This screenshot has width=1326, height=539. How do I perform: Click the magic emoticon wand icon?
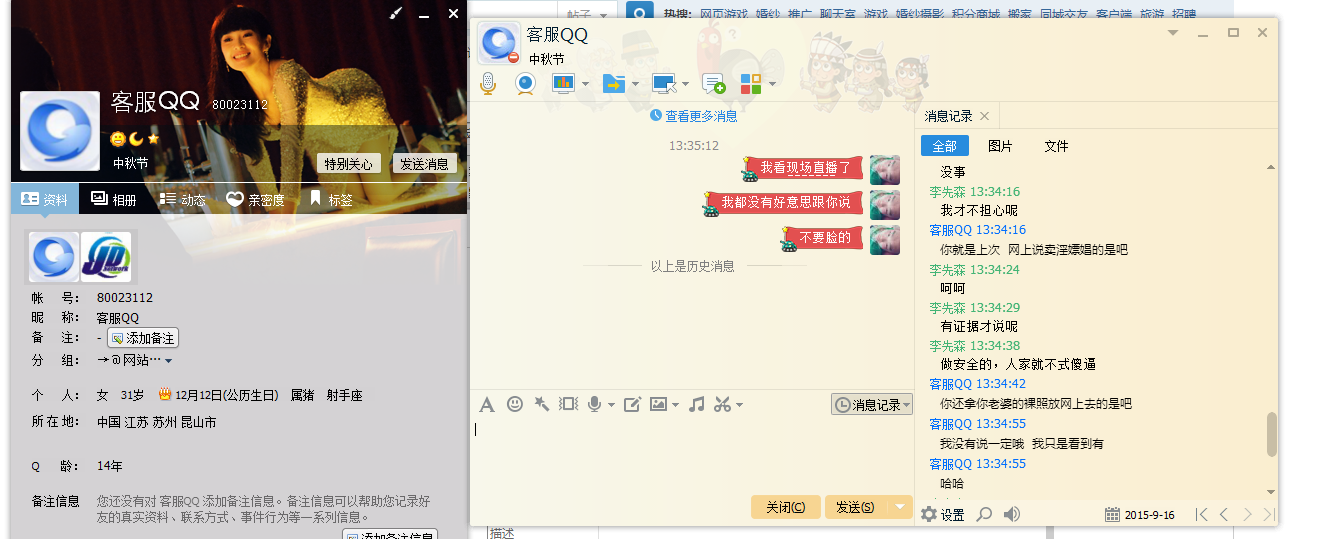click(x=542, y=404)
